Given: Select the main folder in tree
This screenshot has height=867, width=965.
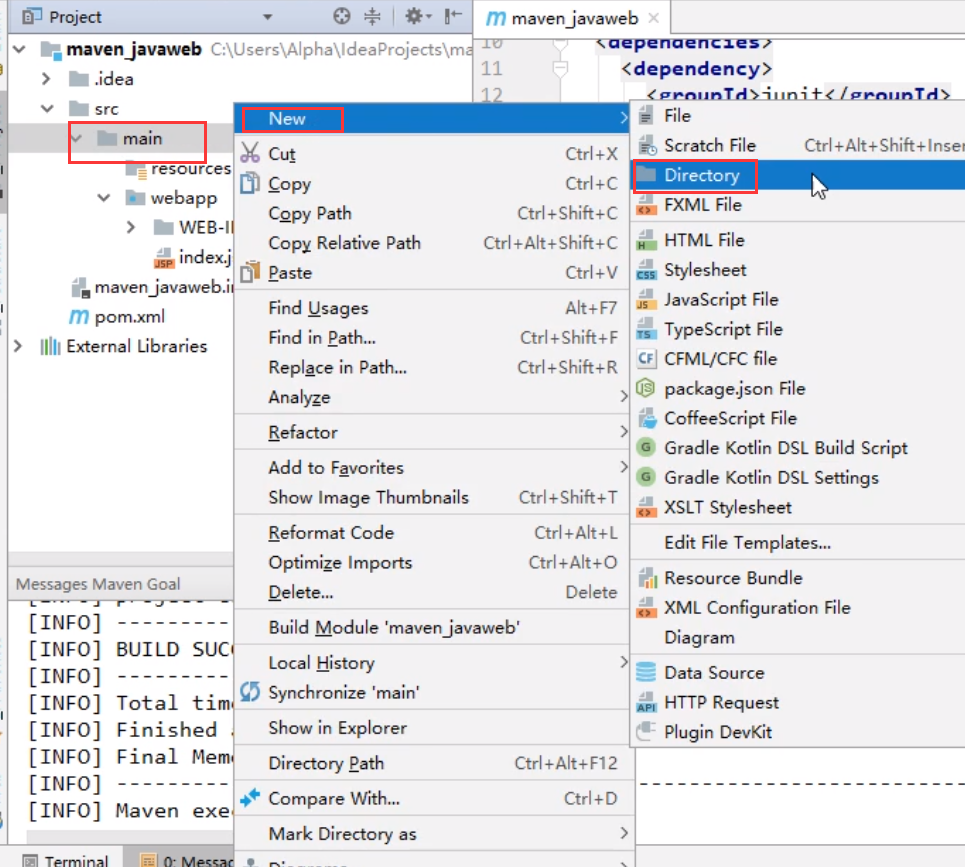Looking at the screenshot, I should coord(142,138).
